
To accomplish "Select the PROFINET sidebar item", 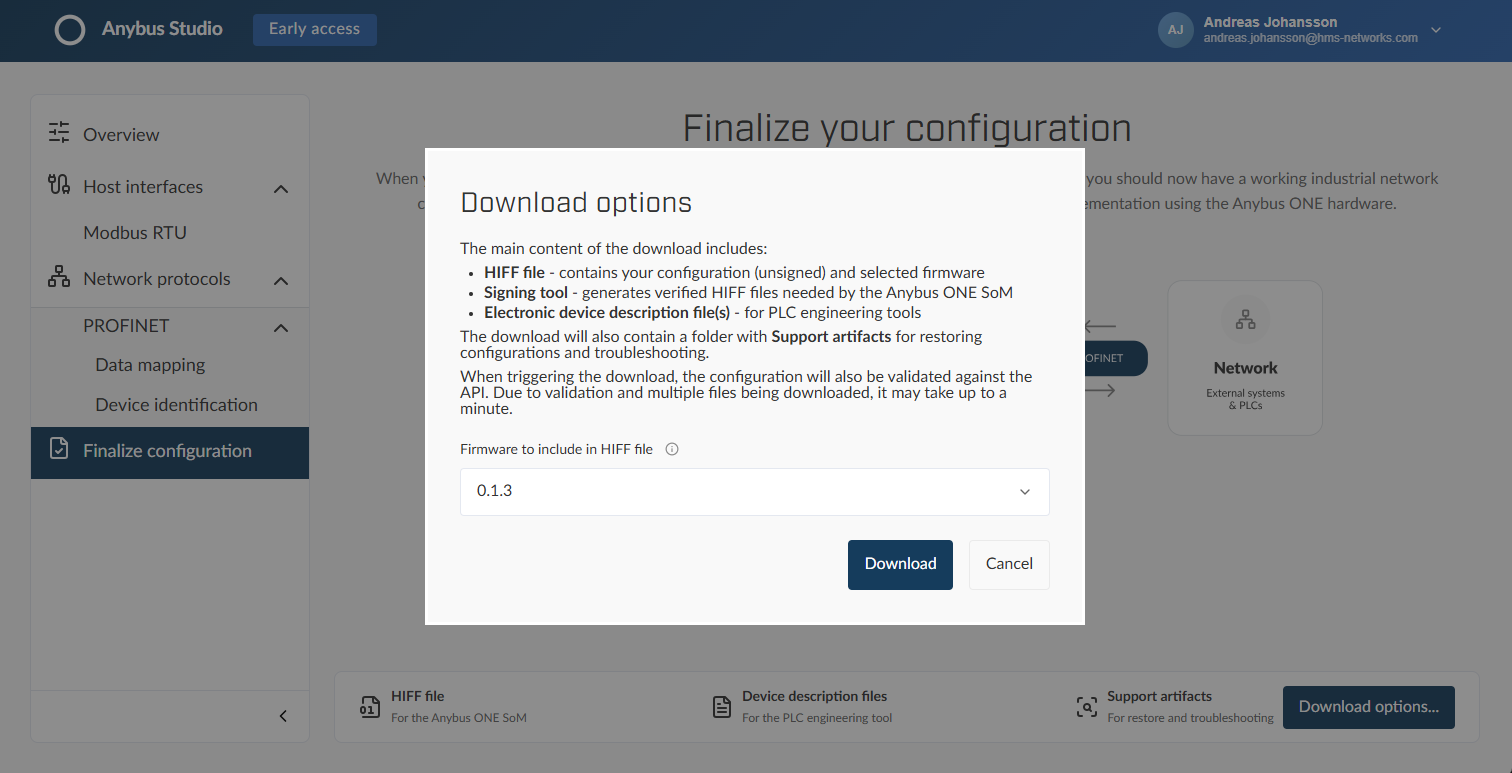I will (x=126, y=326).
